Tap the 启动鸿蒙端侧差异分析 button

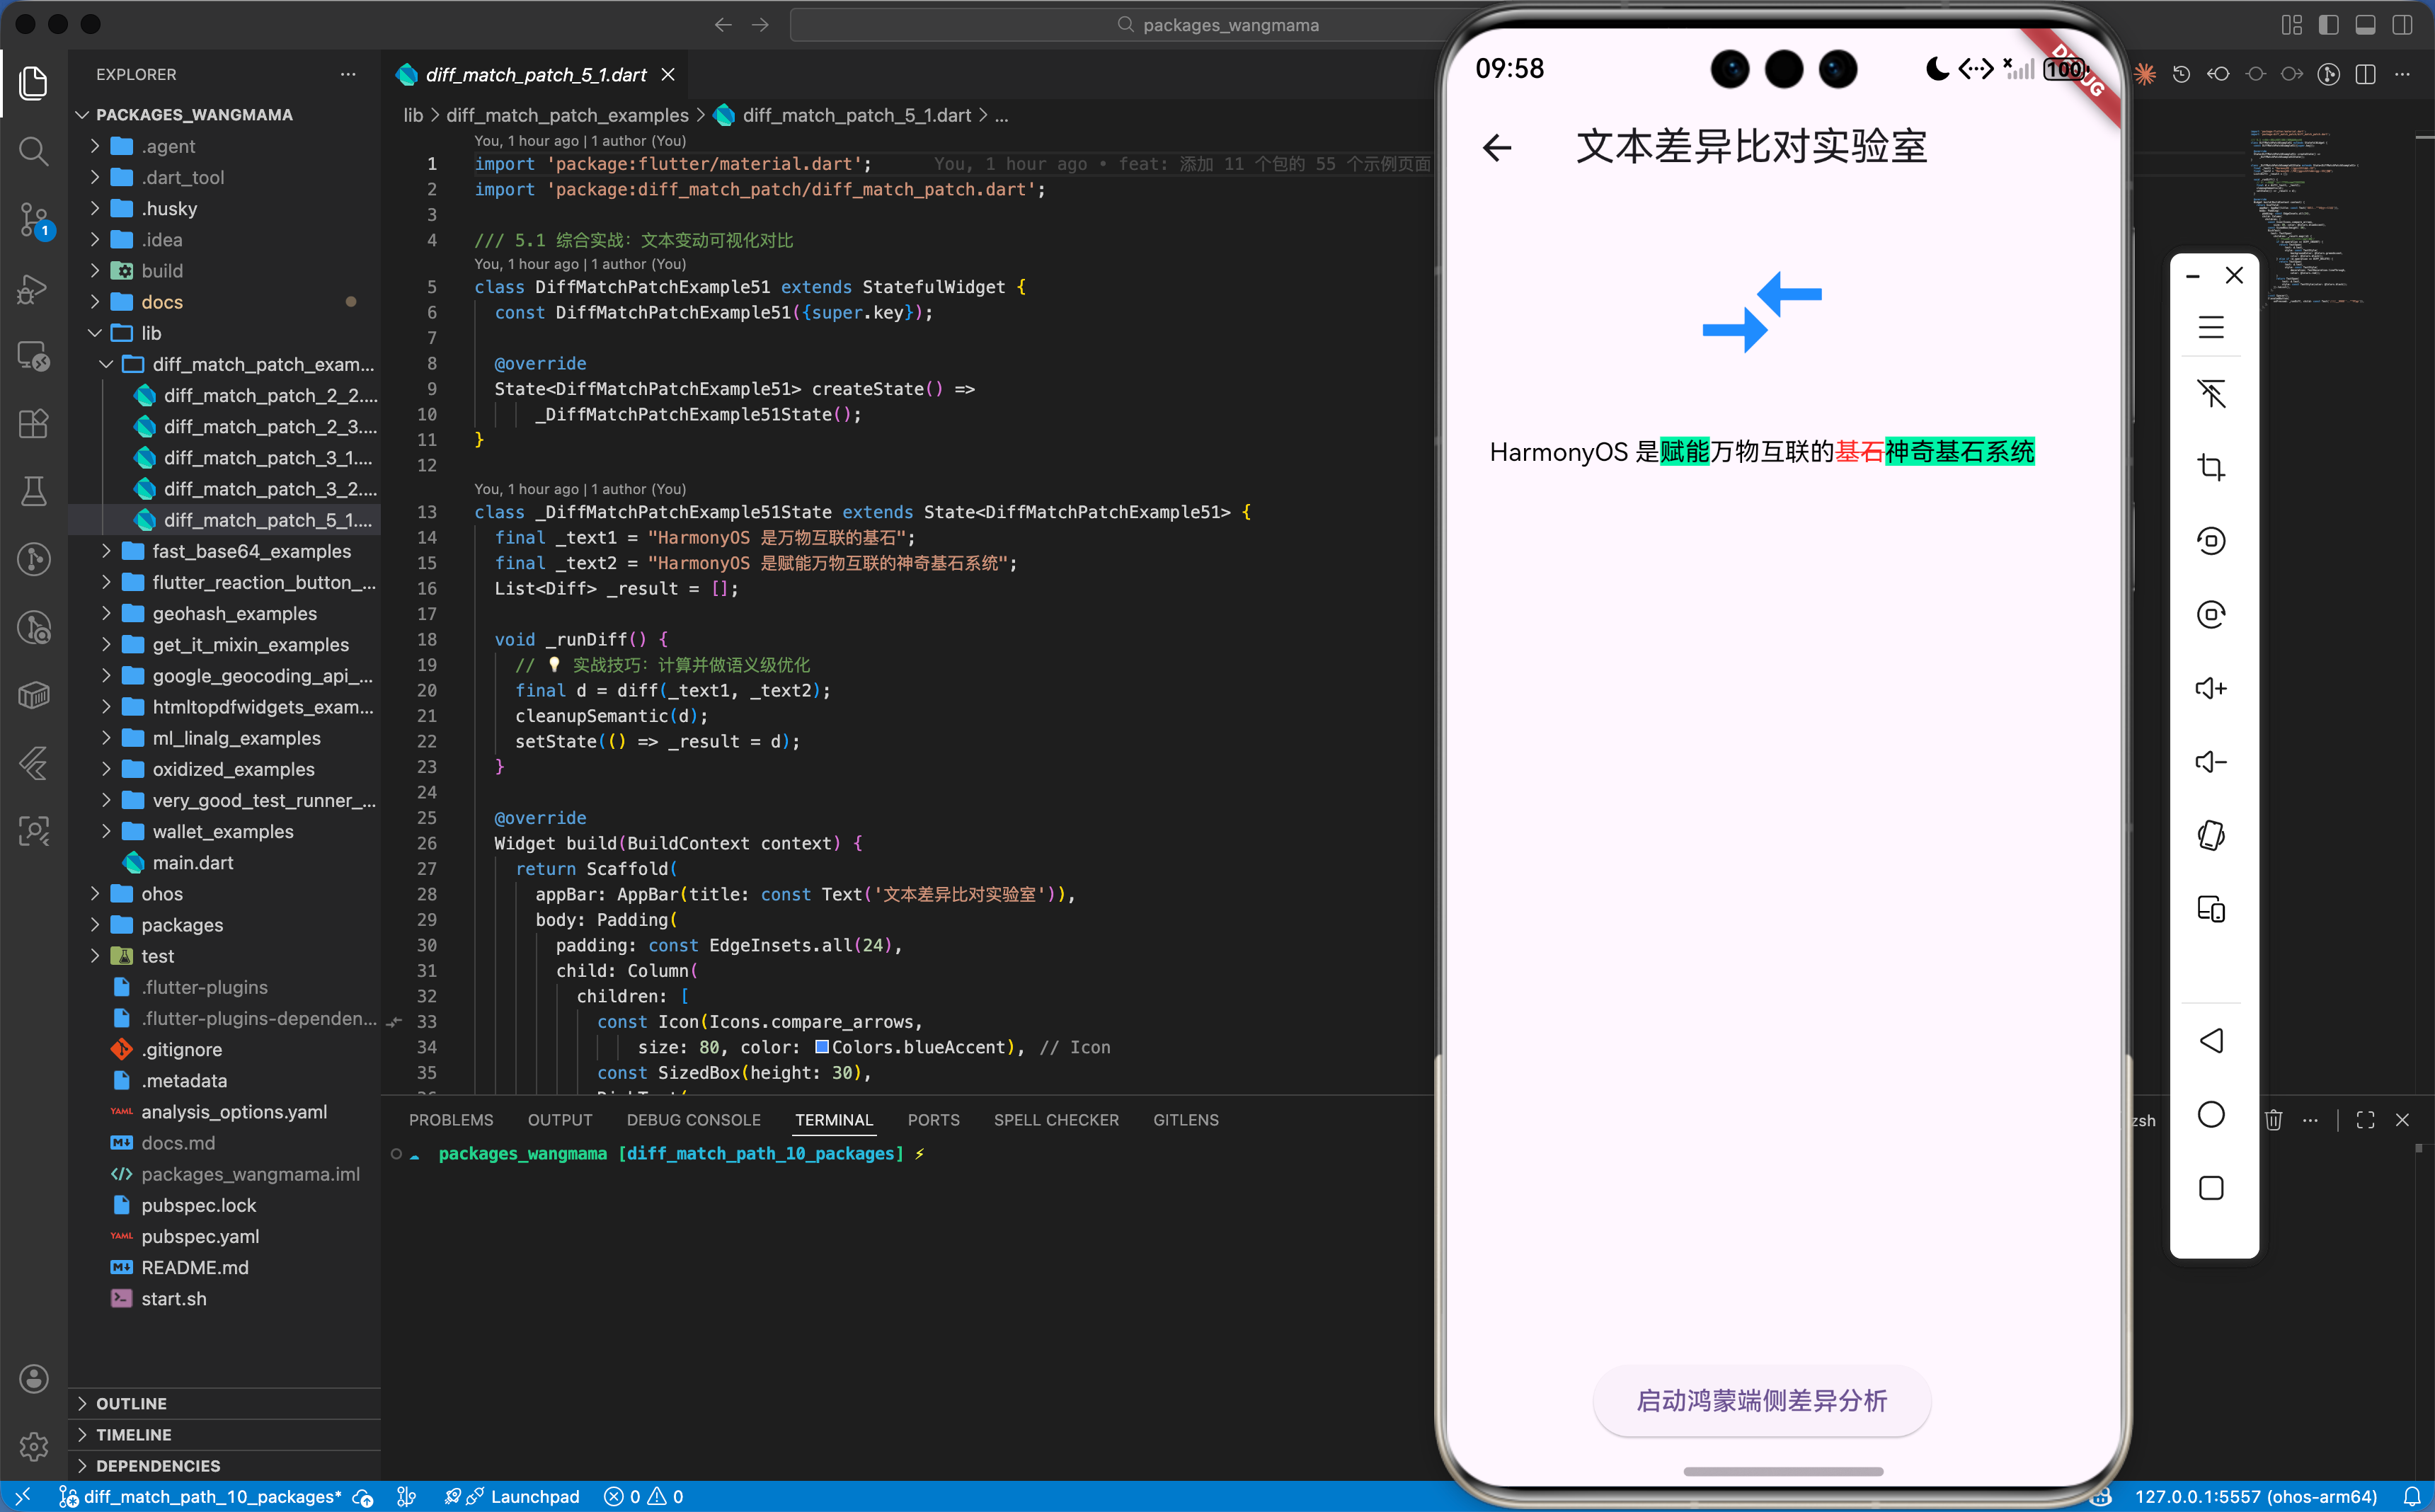pos(1761,1400)
